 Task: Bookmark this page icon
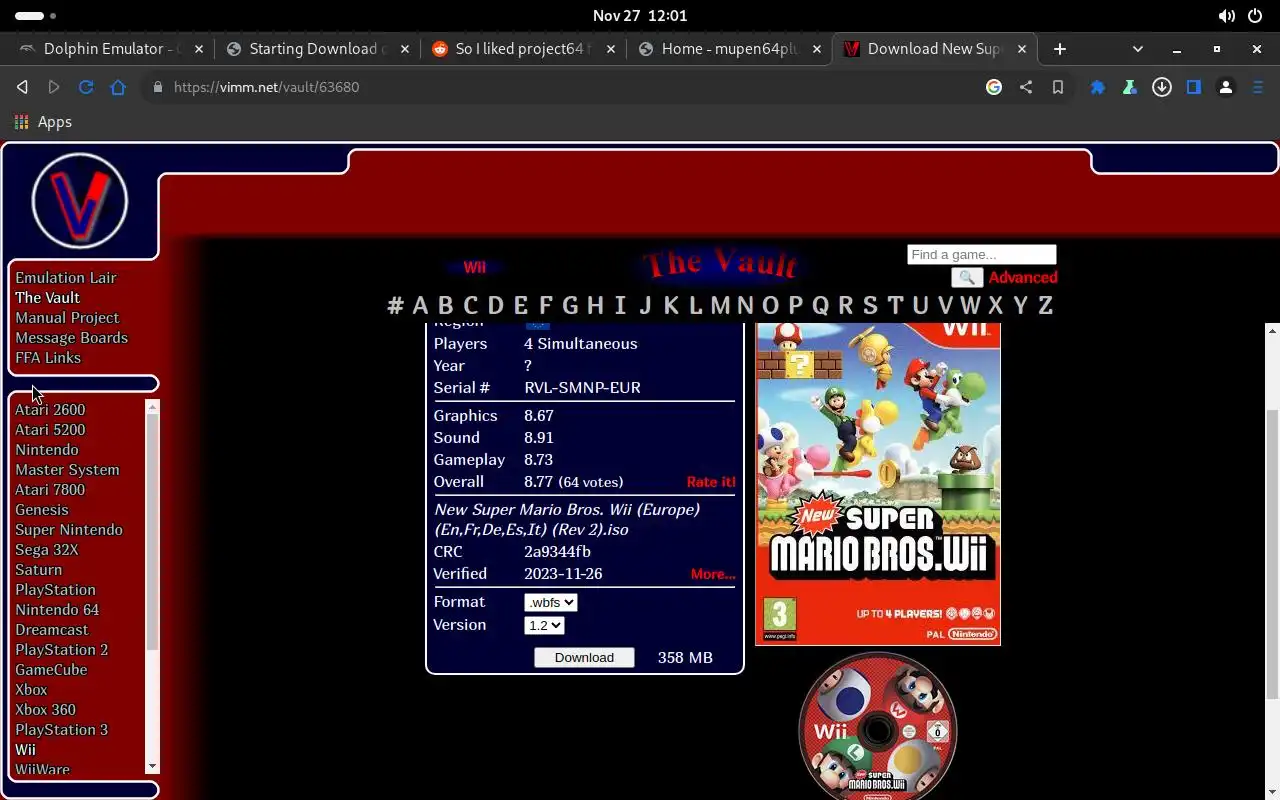pos(1058,87)
